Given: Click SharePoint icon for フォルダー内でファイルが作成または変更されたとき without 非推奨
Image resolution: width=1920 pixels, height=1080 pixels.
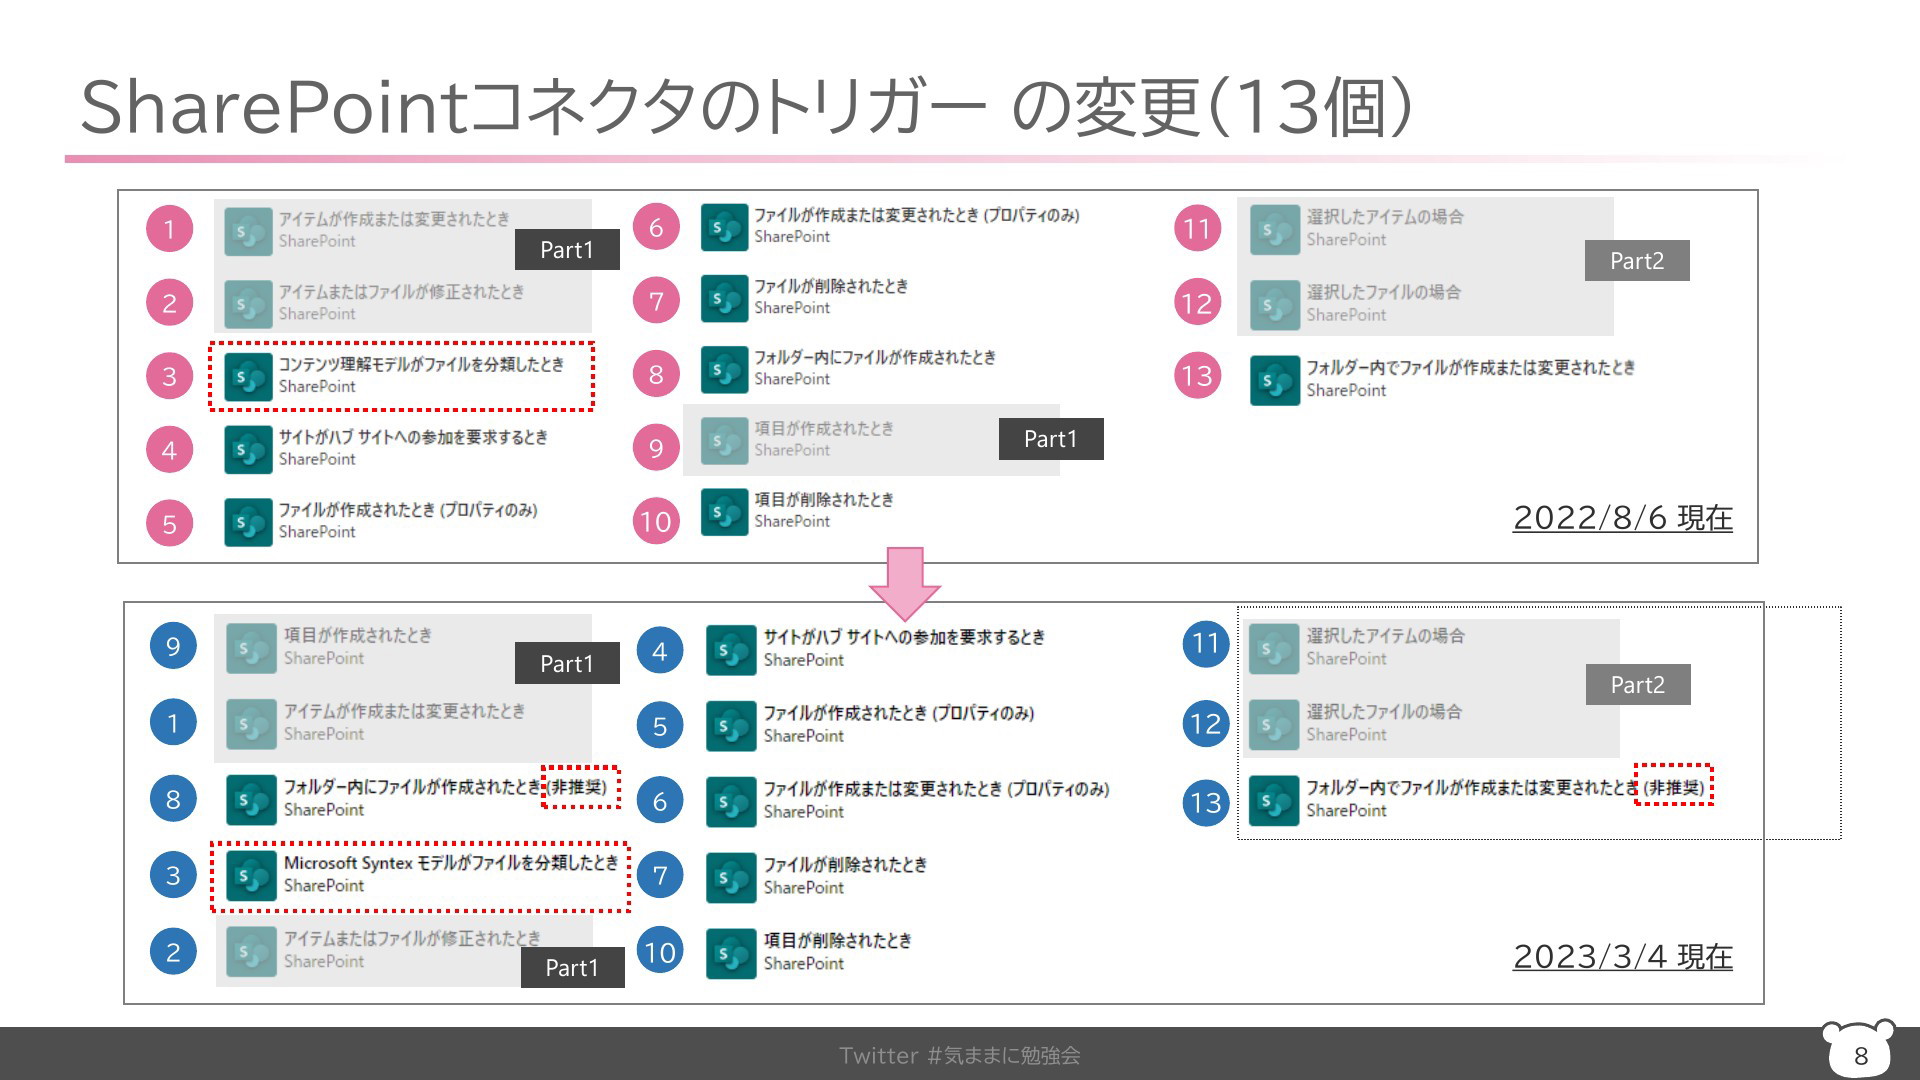Looking at the screenshot, I should coord(1275,381).
